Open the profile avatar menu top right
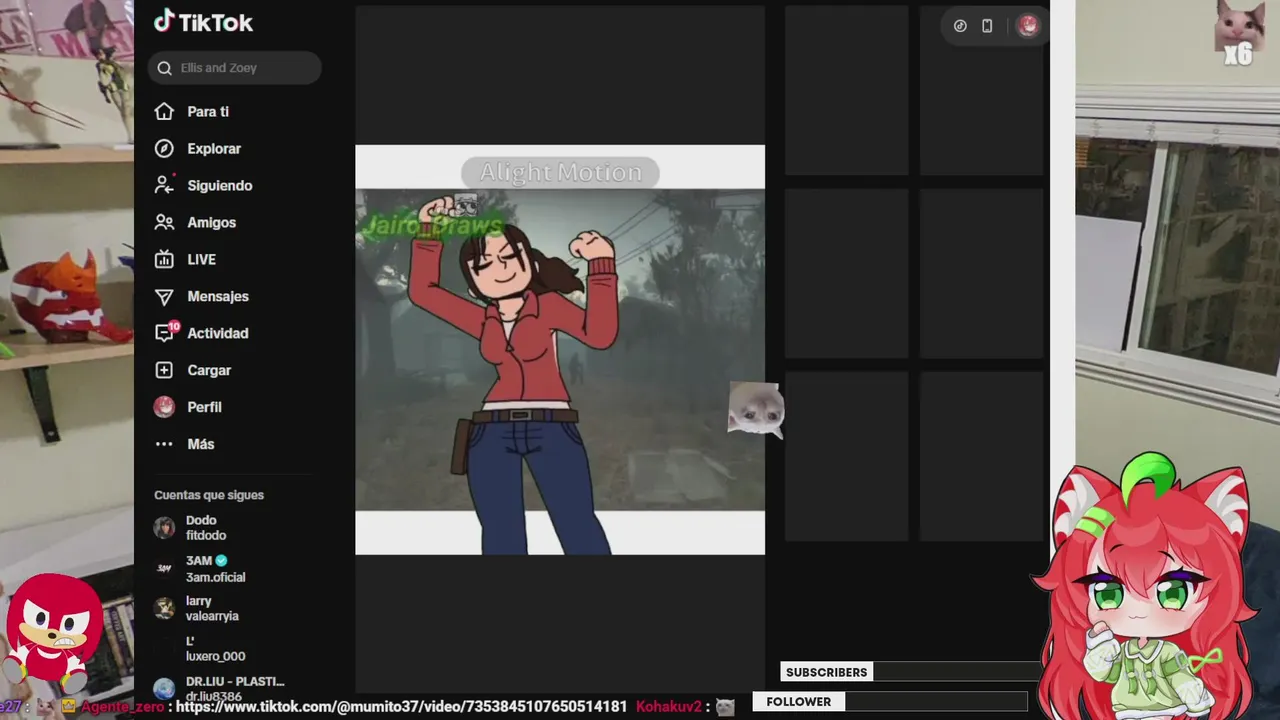 1028,26
